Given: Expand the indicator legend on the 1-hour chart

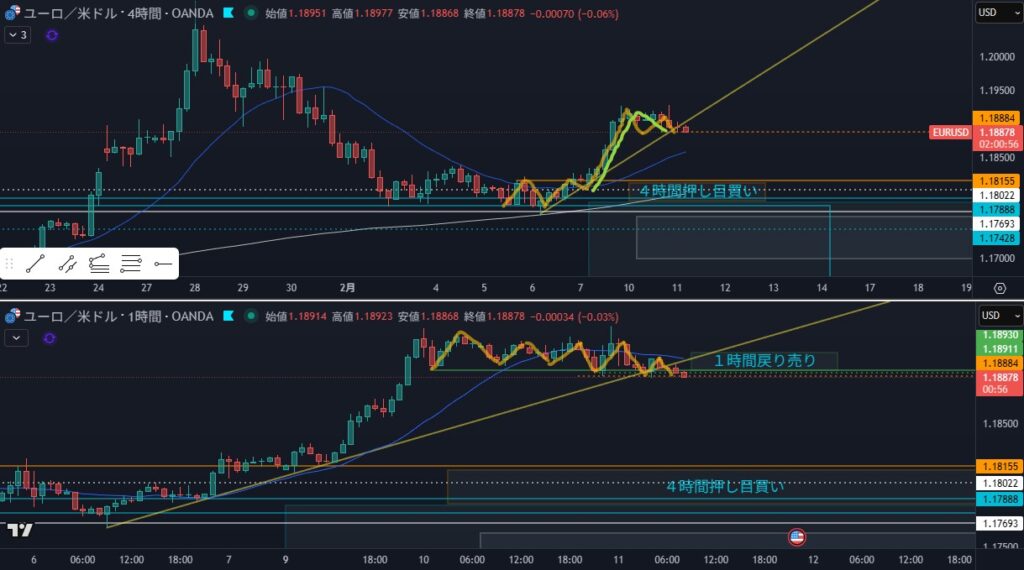Looking at the screenshot, I should (x=15, y=337).
